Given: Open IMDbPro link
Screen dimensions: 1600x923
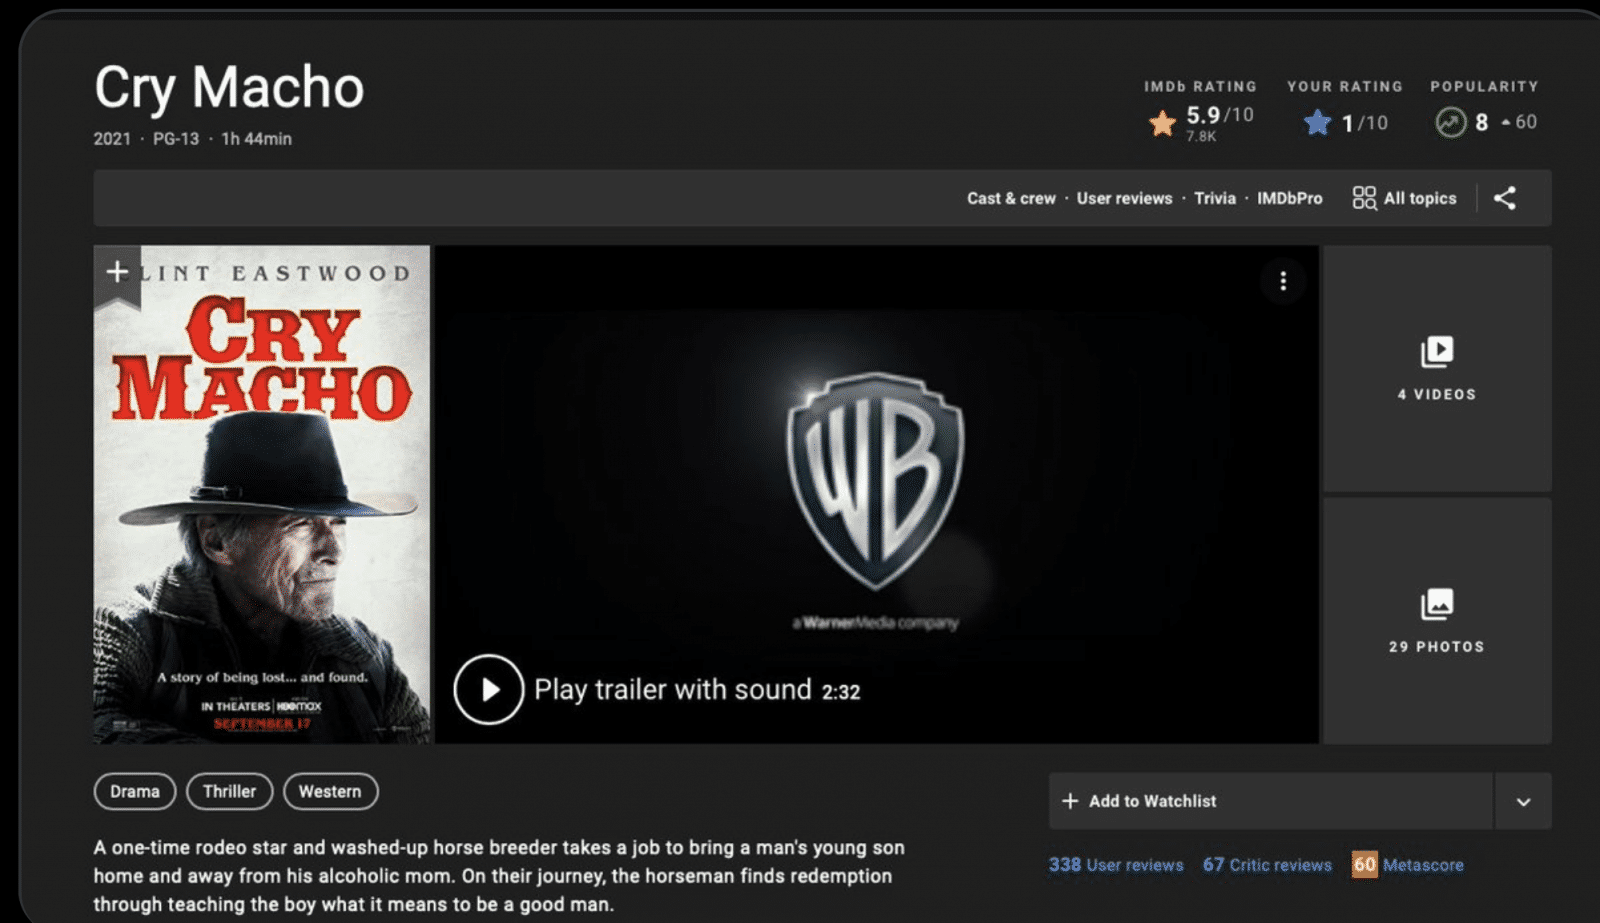Looking at the screenshot, I should 1289,198.
